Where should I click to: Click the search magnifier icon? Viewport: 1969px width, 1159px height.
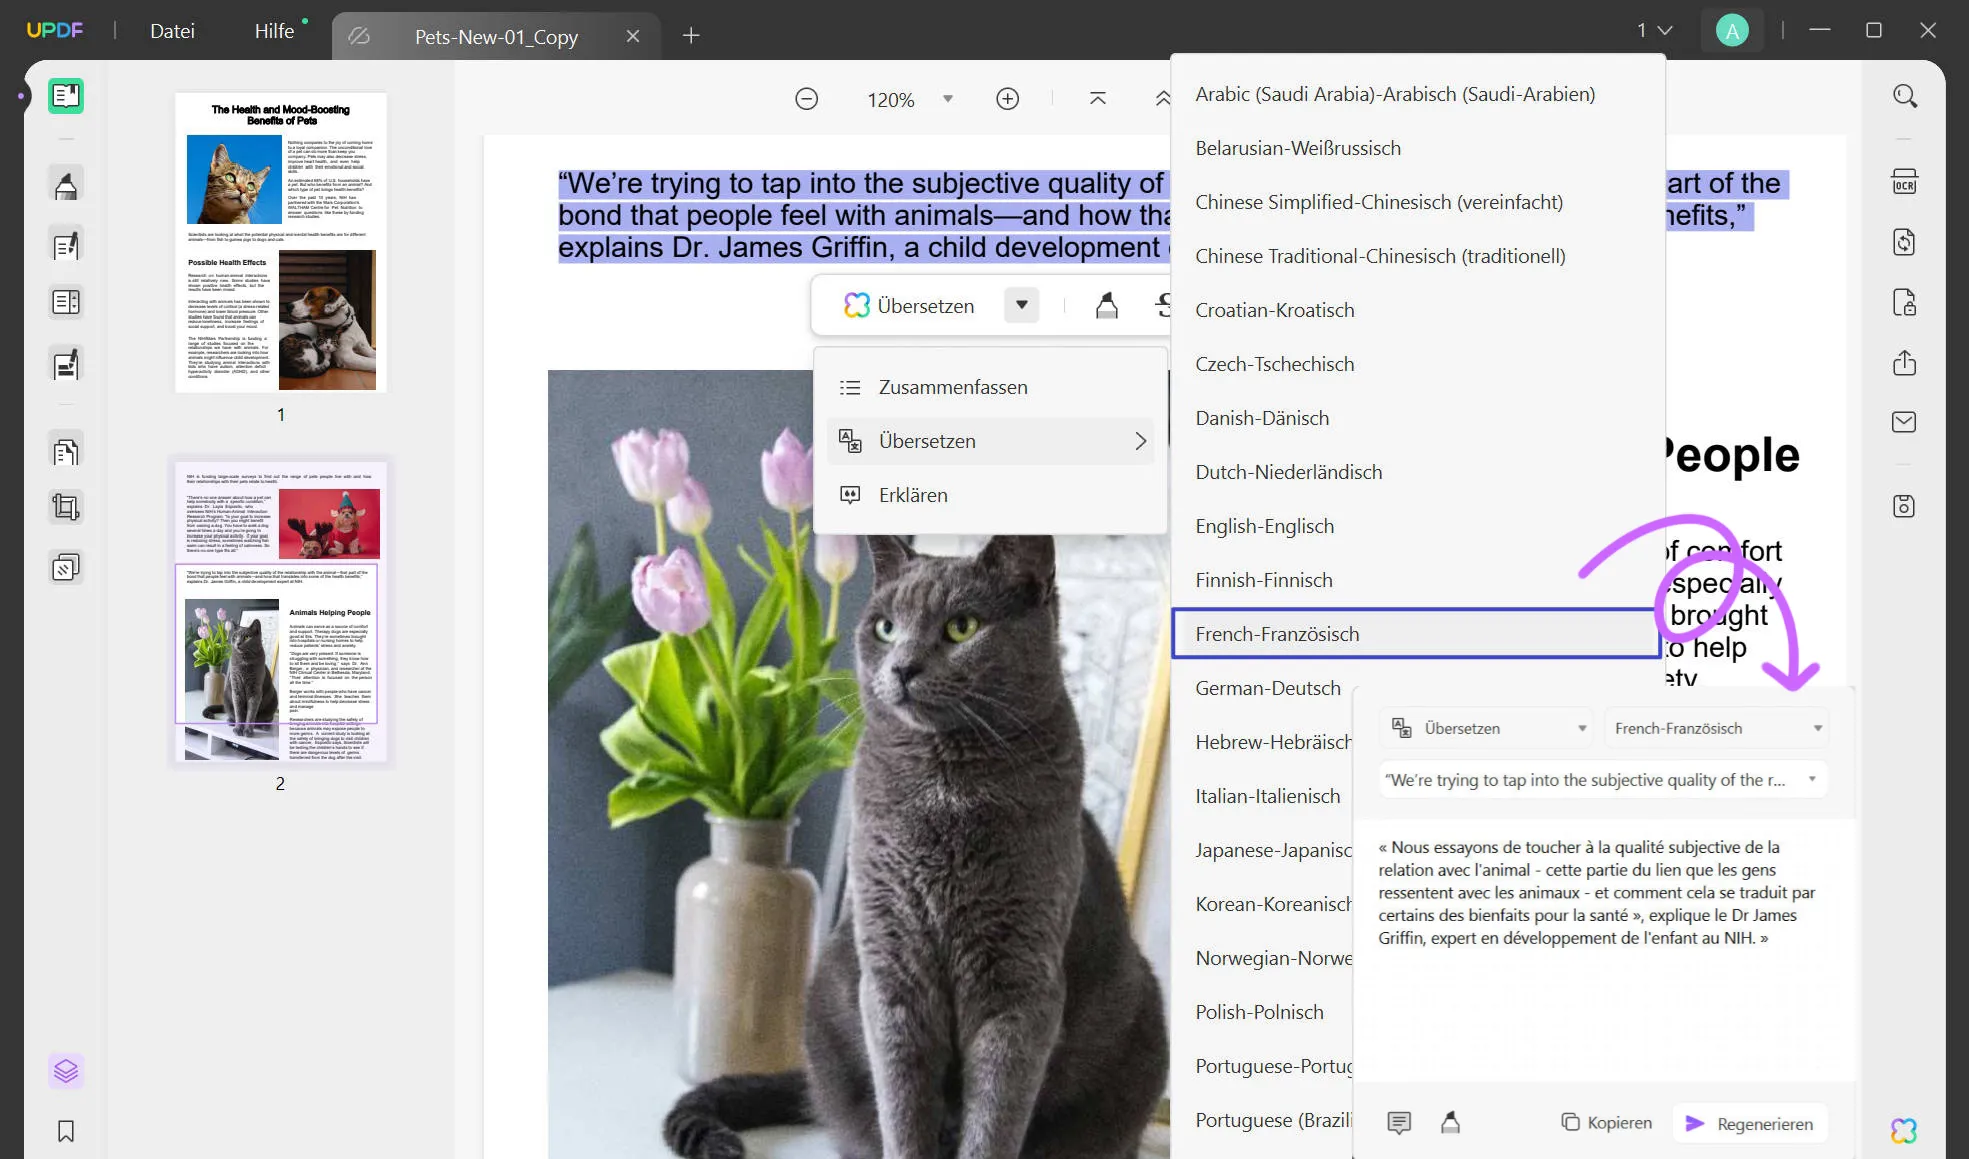point(1904,96)
